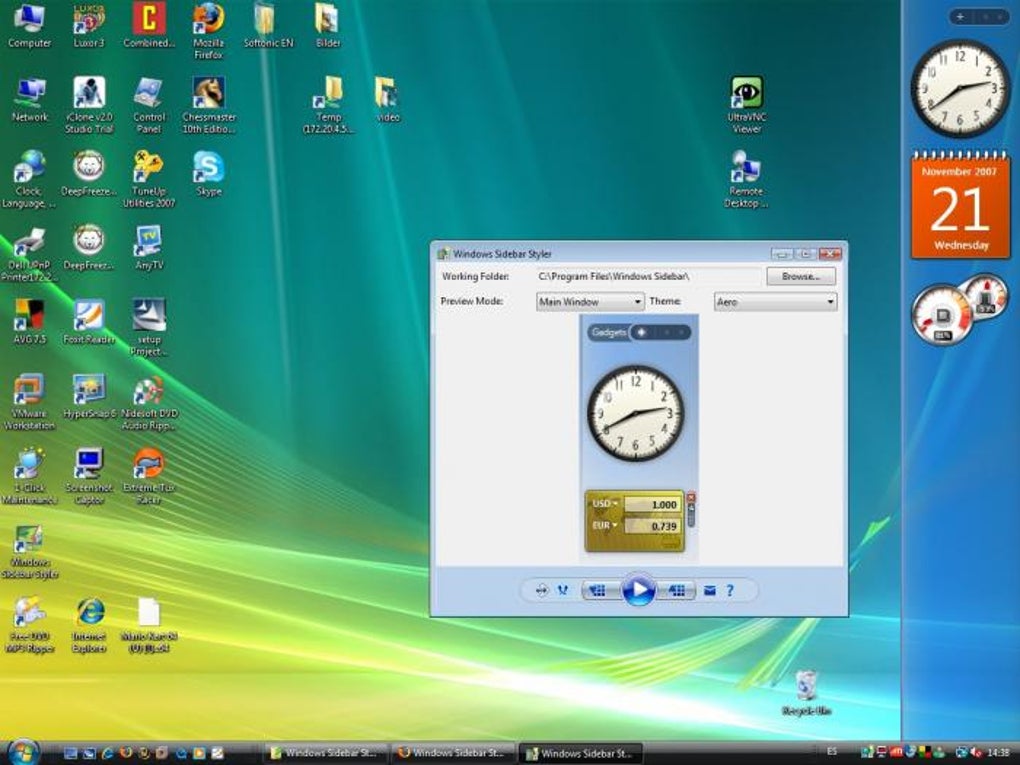Click the plus button beside Gadgets in preview
Screen dimensions: 1020x765
[x=641, y=332]
